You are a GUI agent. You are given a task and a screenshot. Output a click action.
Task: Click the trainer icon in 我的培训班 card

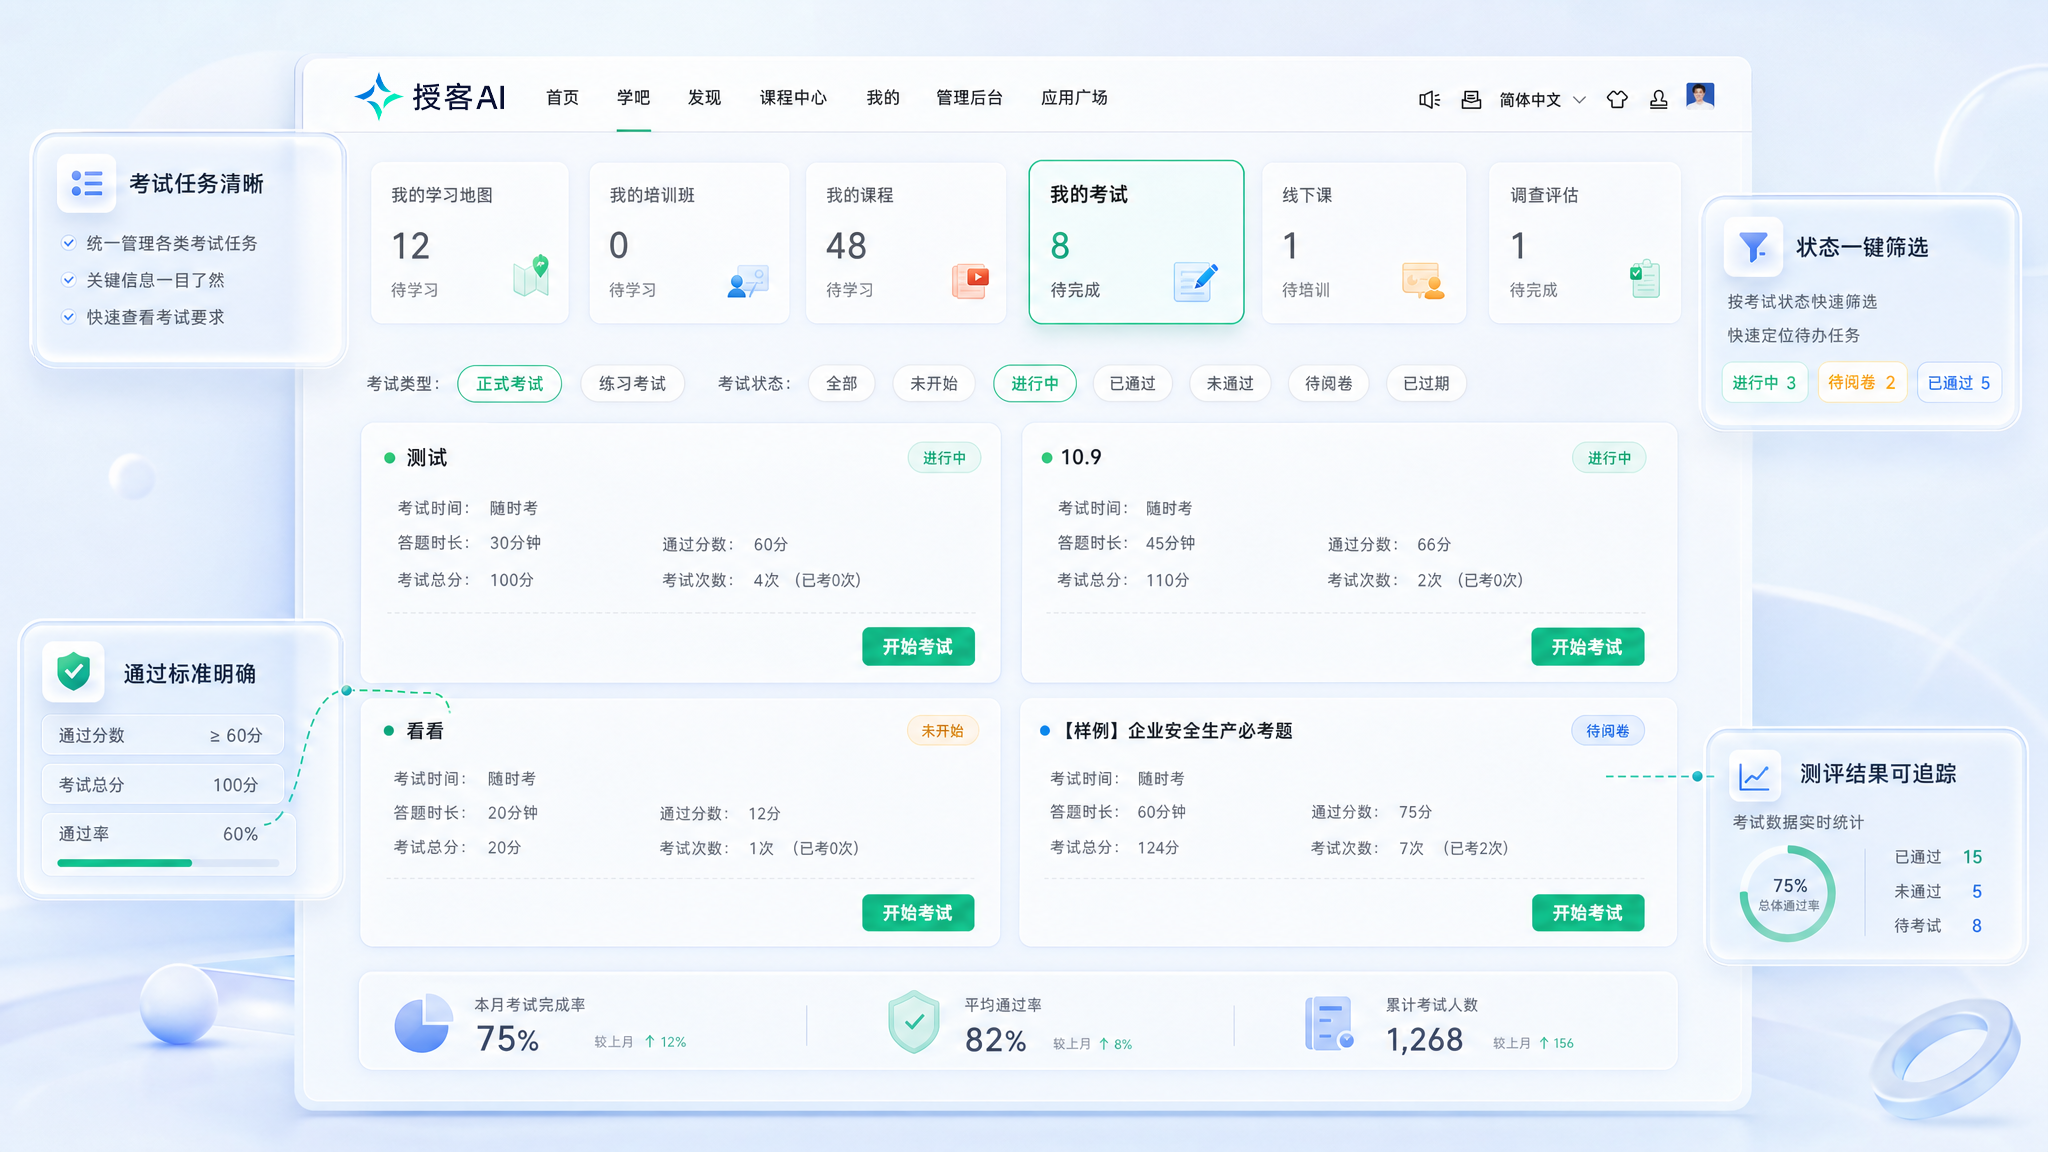(x=748, y=282)
